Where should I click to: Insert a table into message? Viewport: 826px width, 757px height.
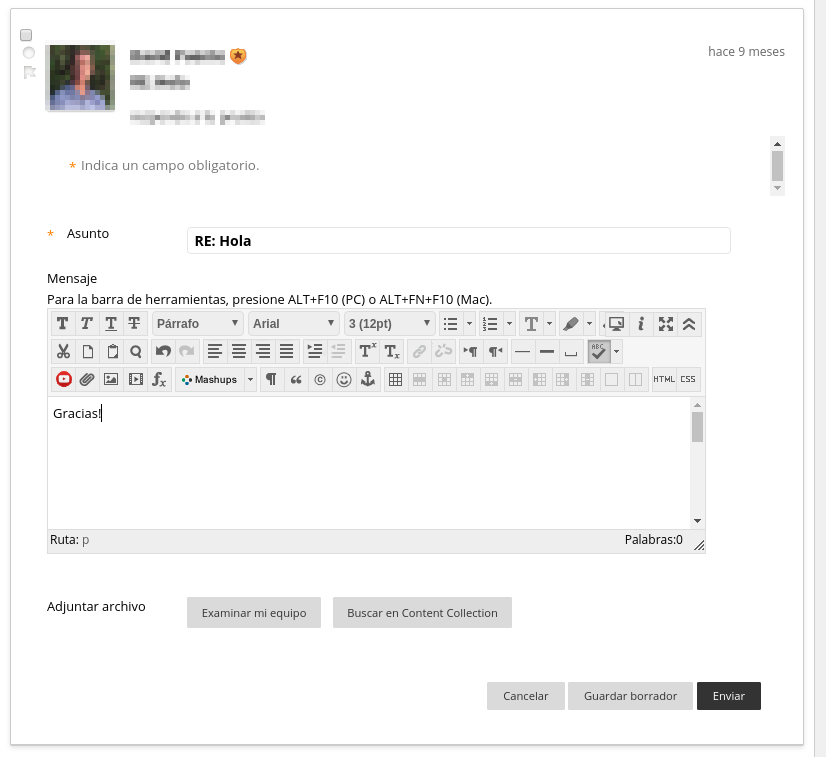tap(396, 380)
